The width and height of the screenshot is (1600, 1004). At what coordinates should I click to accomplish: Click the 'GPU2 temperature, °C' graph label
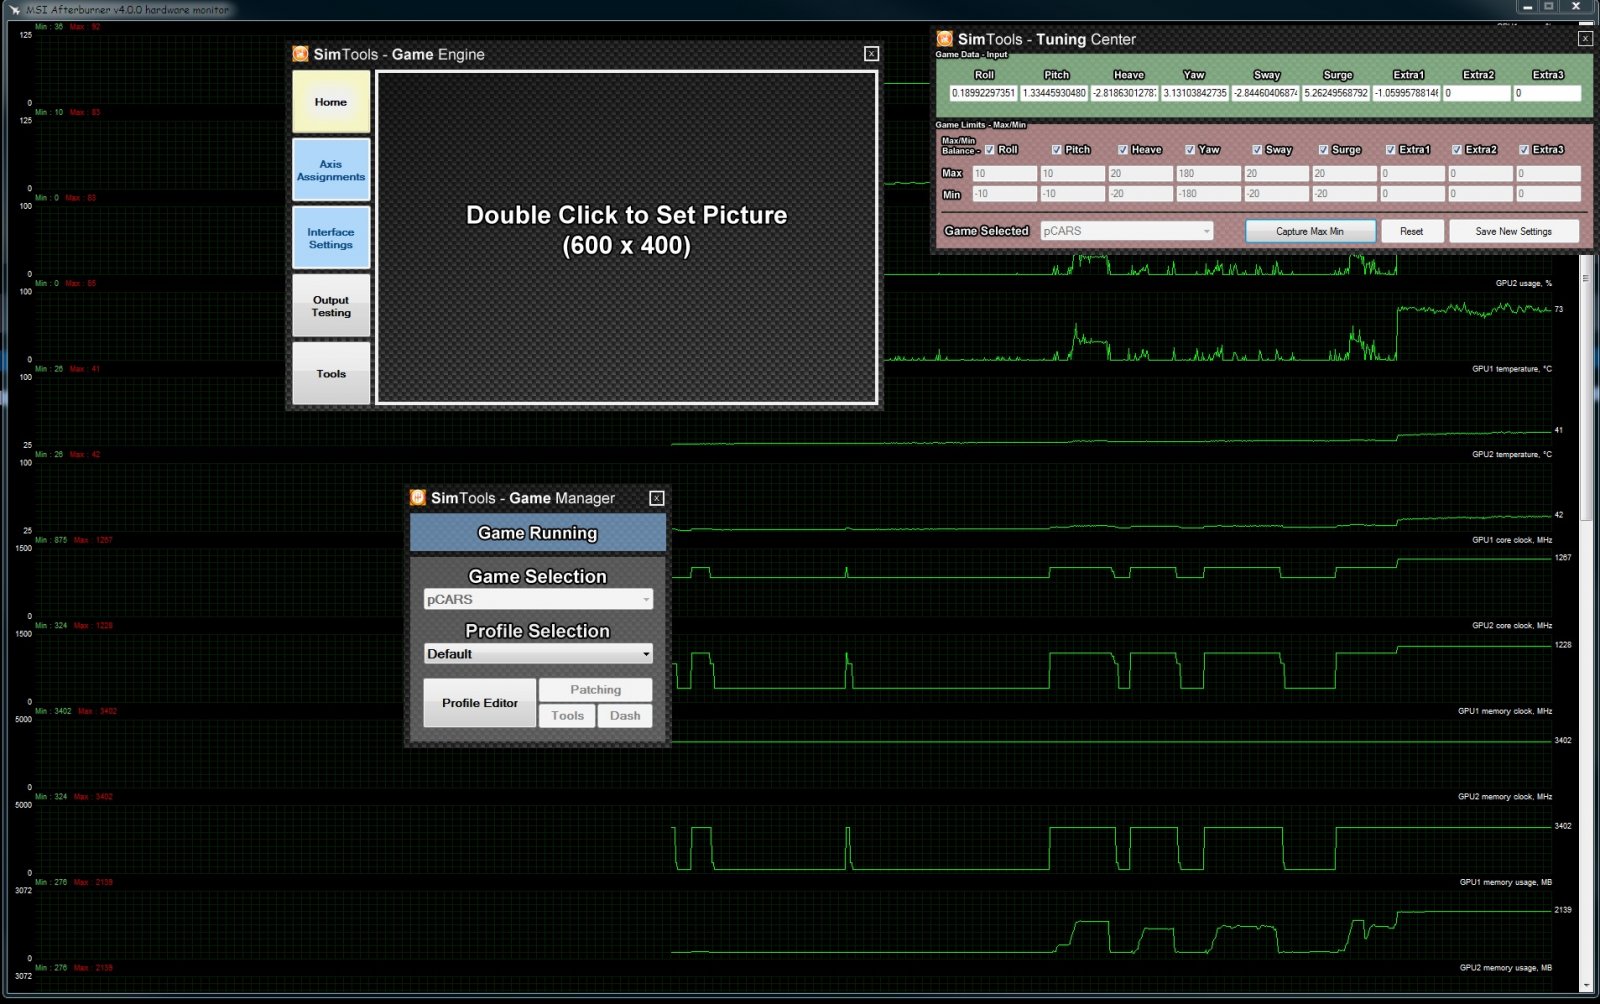coord(1512,454)
